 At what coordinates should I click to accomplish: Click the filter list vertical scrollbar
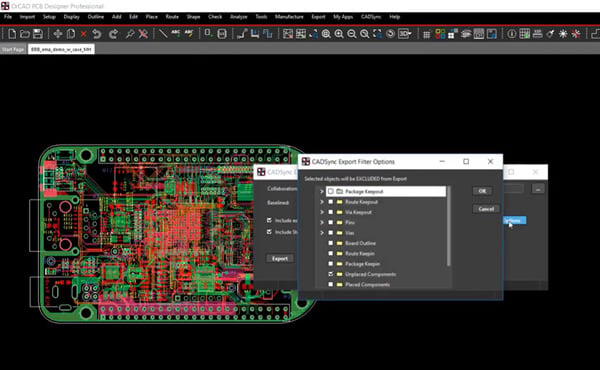pyautogui.click(x=449, y=227)
